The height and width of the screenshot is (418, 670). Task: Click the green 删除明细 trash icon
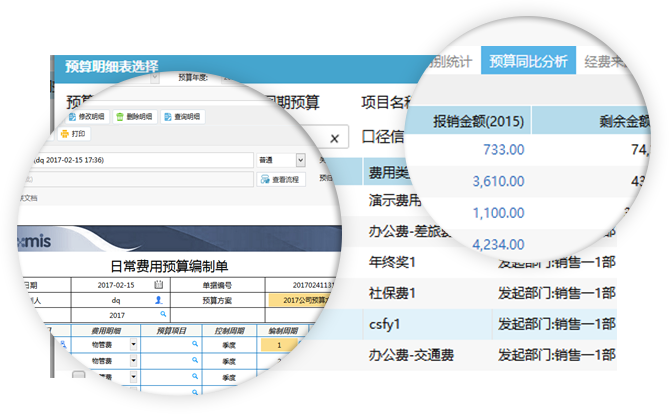click(x=120, y=117)
